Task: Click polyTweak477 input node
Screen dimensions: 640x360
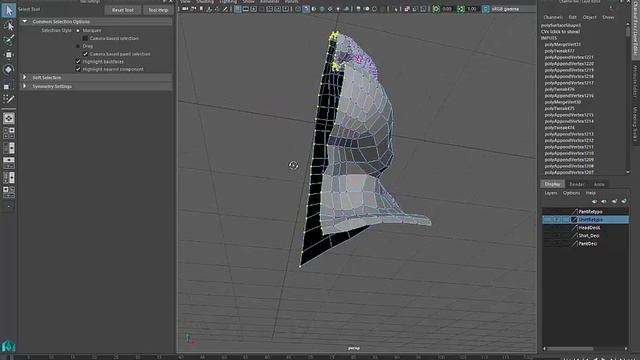Action: [x=559, y=51]
